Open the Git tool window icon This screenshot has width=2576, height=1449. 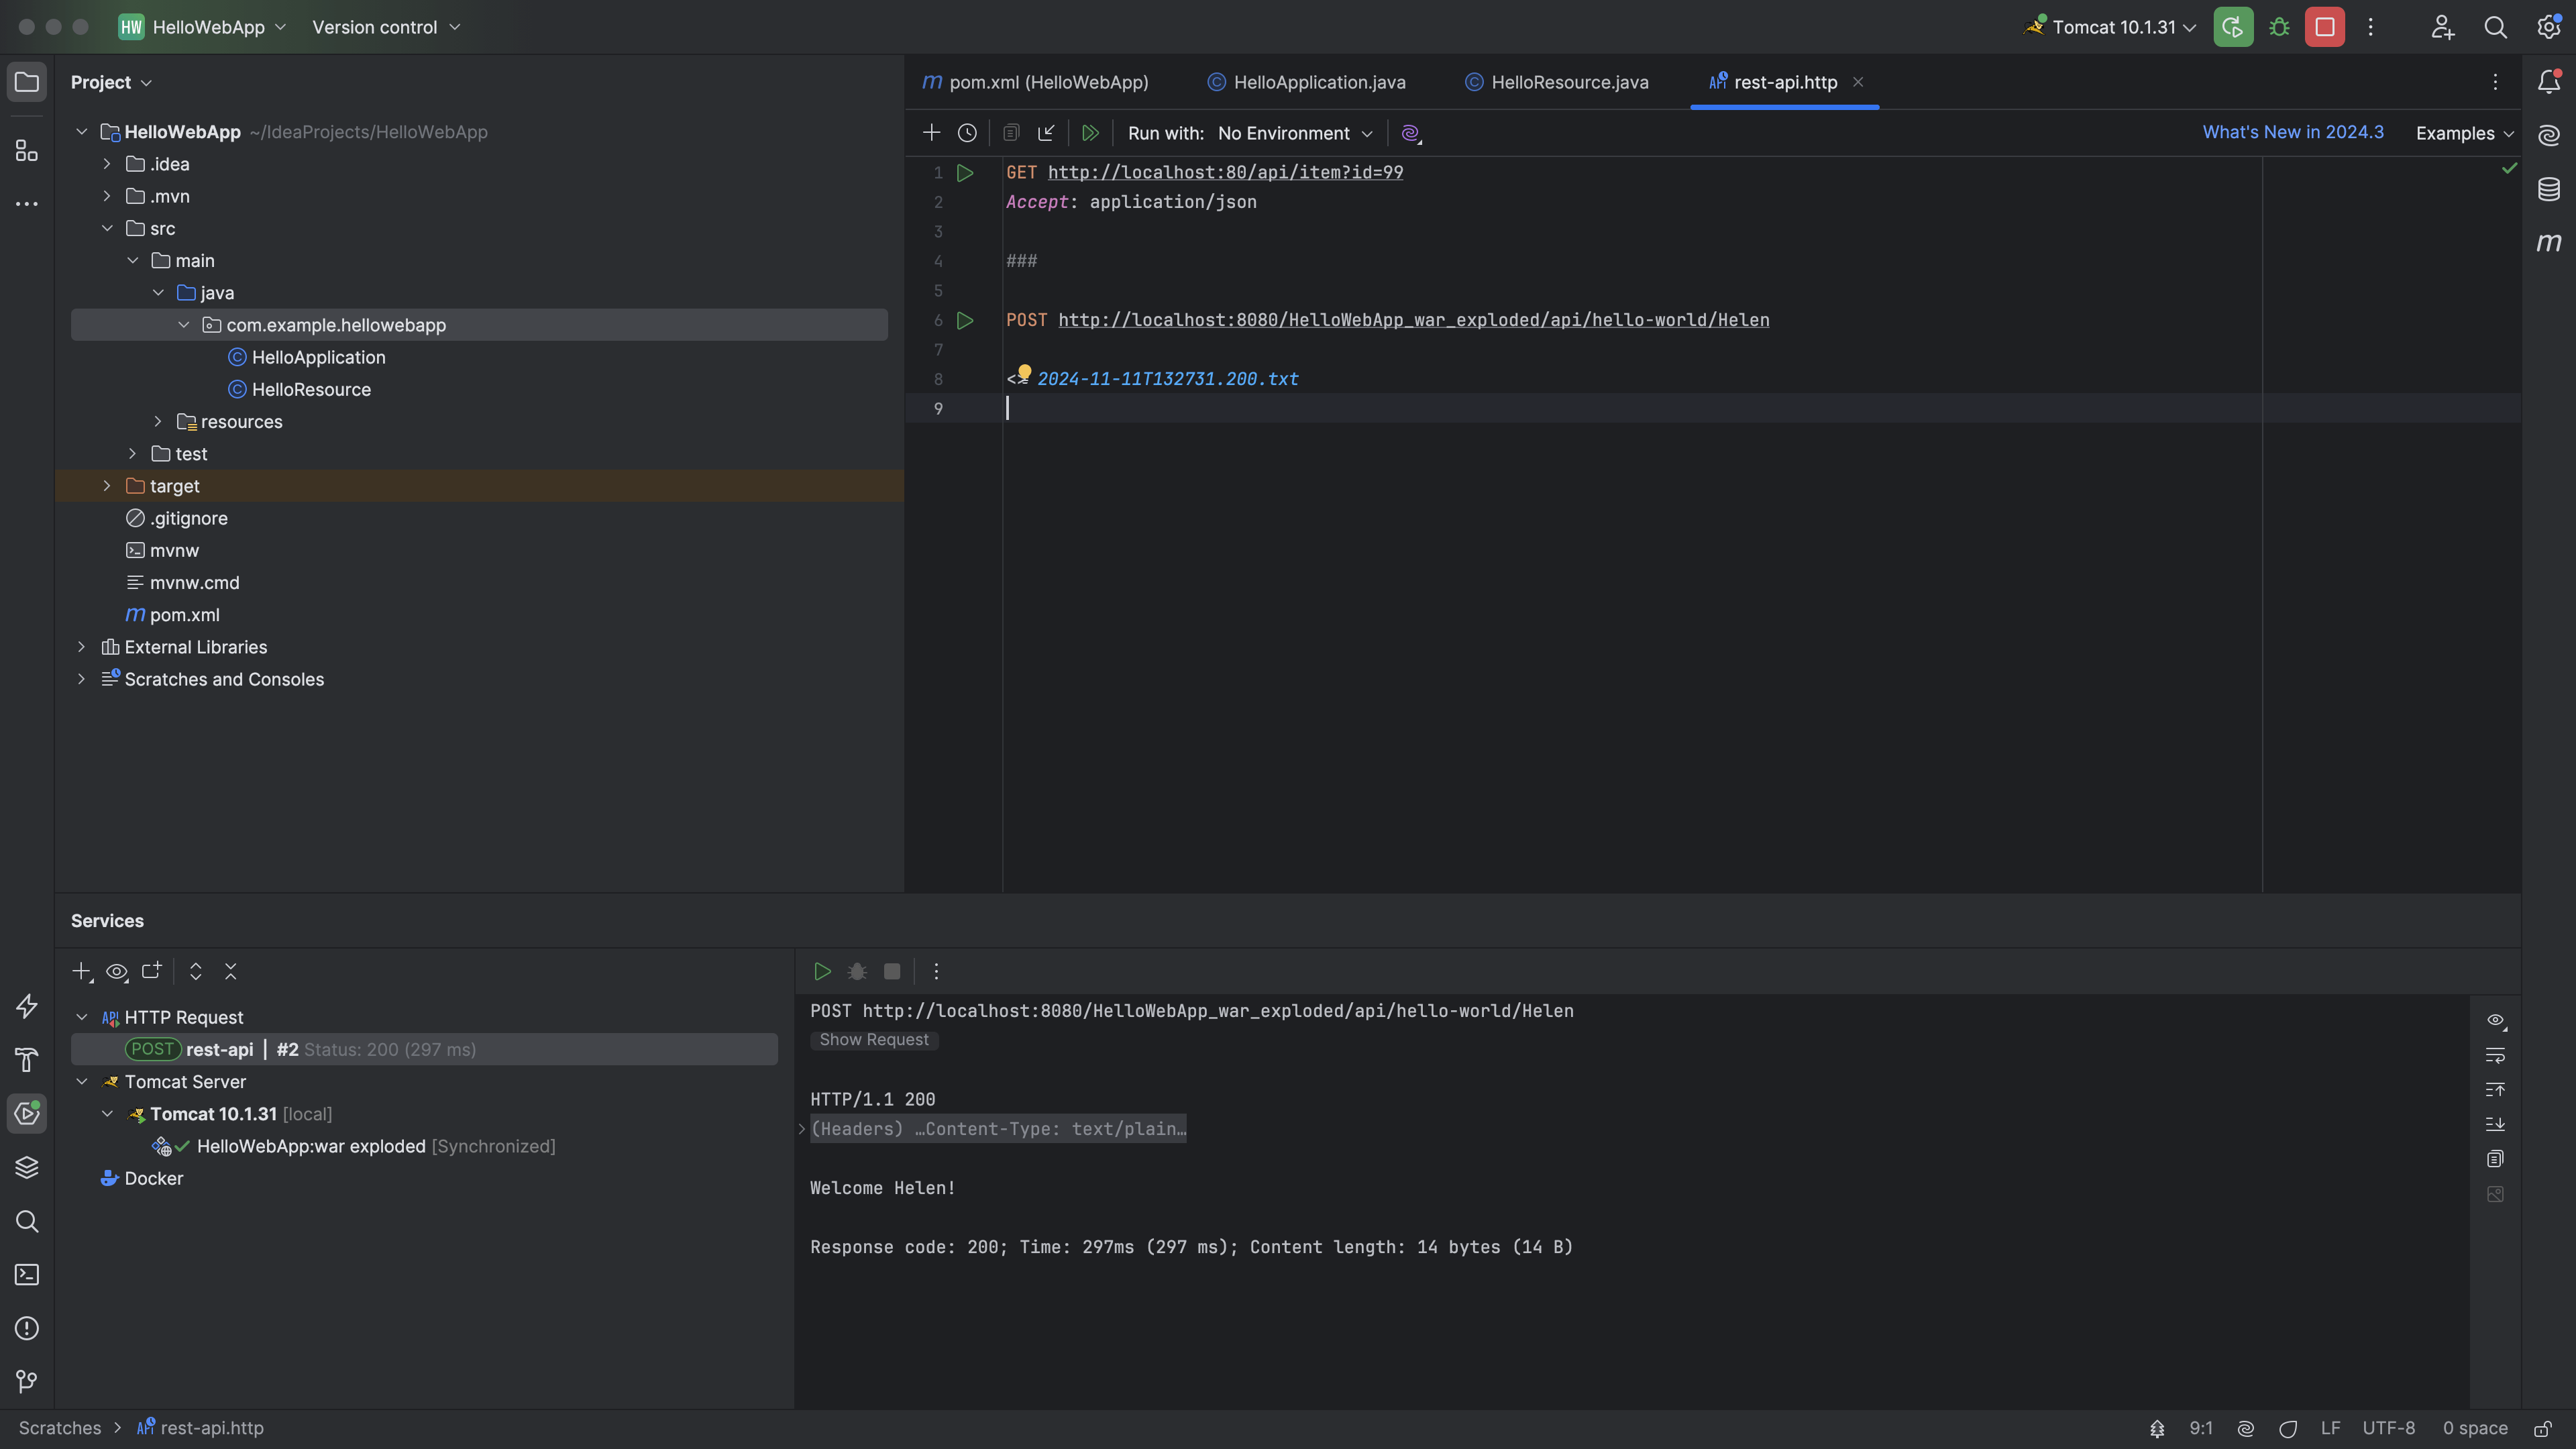click(x=27, y=1381)
